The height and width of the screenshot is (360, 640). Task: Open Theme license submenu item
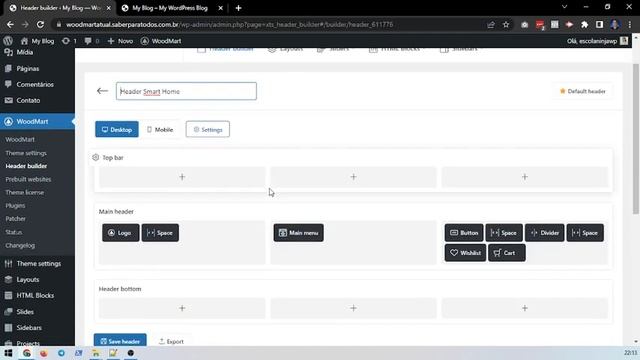(24, 192)
